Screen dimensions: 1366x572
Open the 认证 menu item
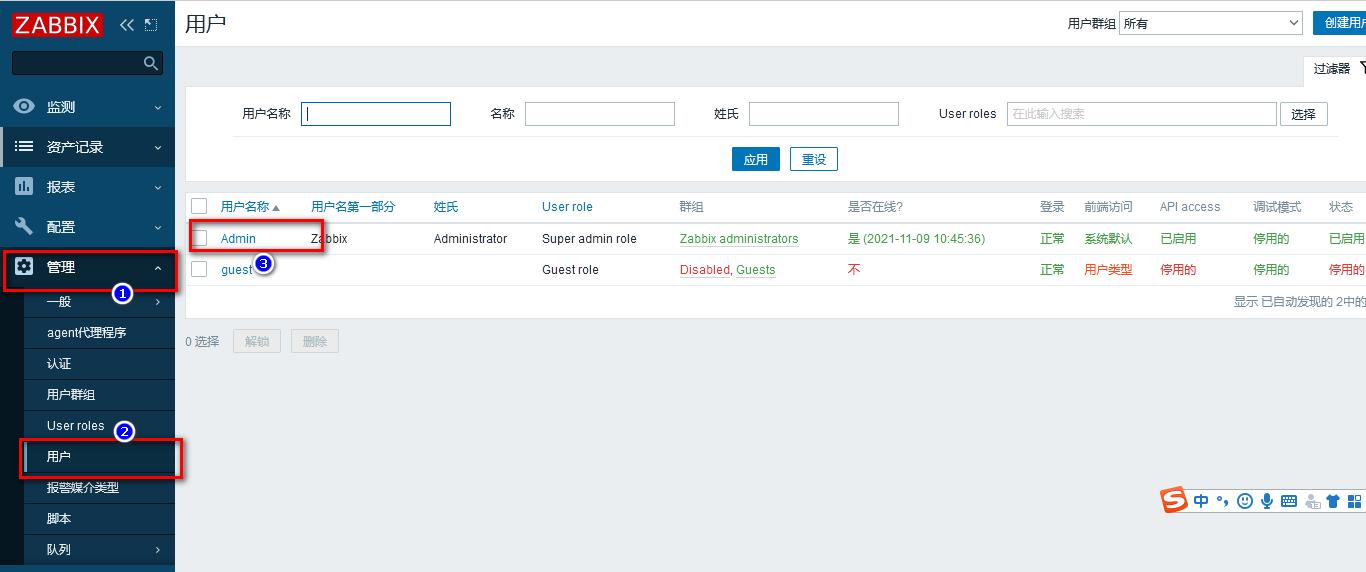(59, 363)
